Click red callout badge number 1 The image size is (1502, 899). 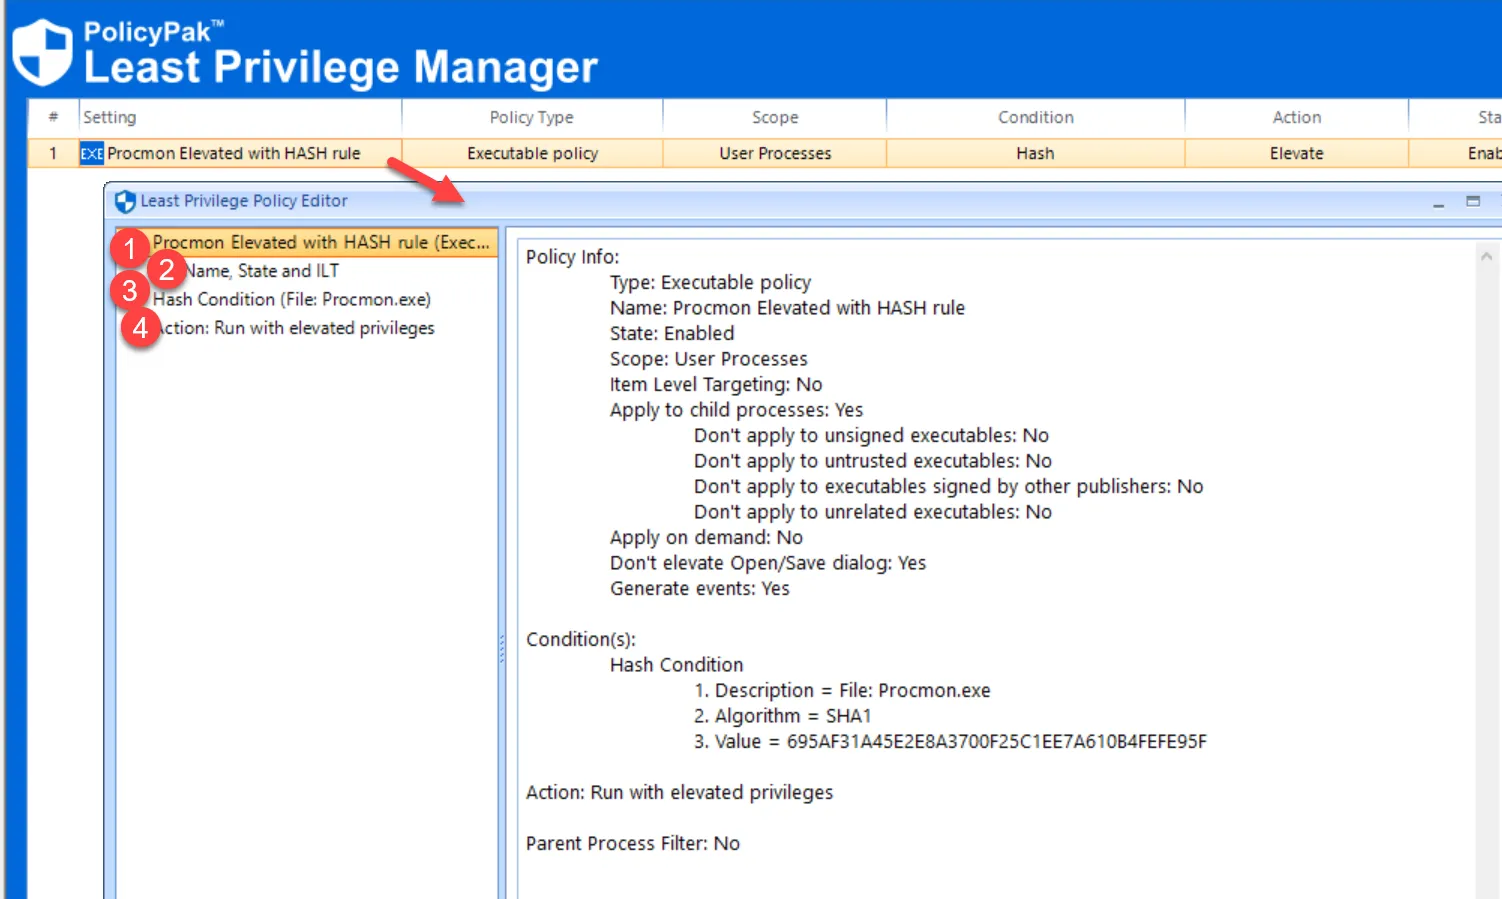tap(132, 249)
